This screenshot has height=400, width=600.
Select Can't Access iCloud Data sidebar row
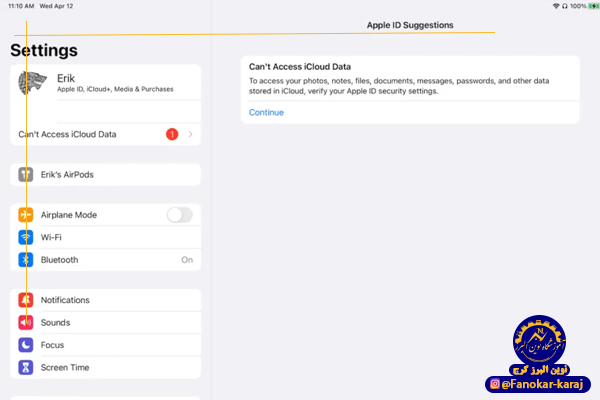(x=106, y=134)
